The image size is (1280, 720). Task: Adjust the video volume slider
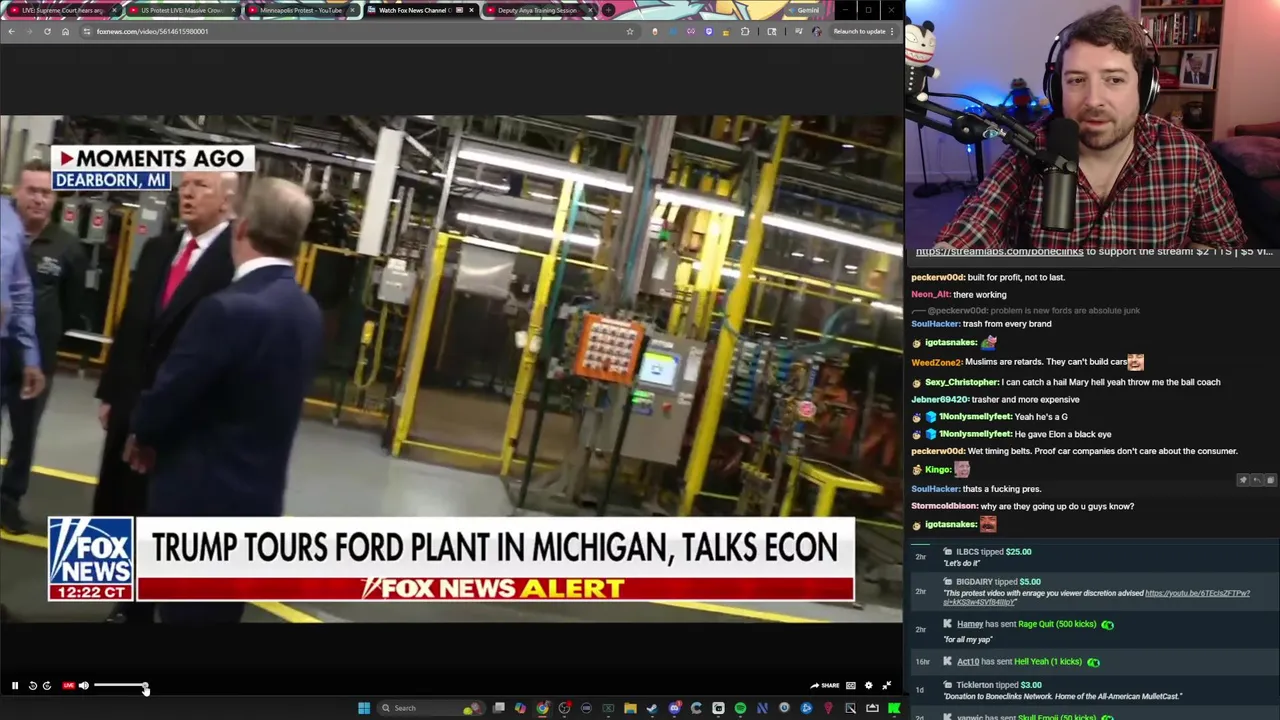tap(120, 686)
